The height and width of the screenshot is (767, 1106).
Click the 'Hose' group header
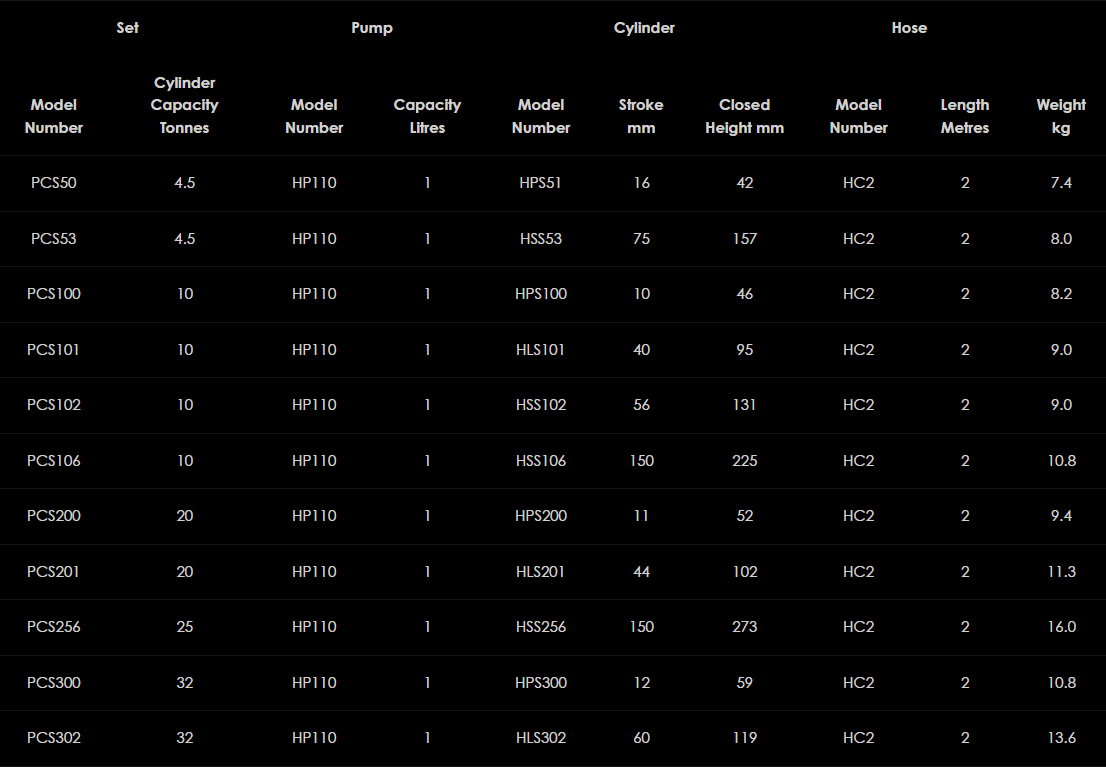909,28
